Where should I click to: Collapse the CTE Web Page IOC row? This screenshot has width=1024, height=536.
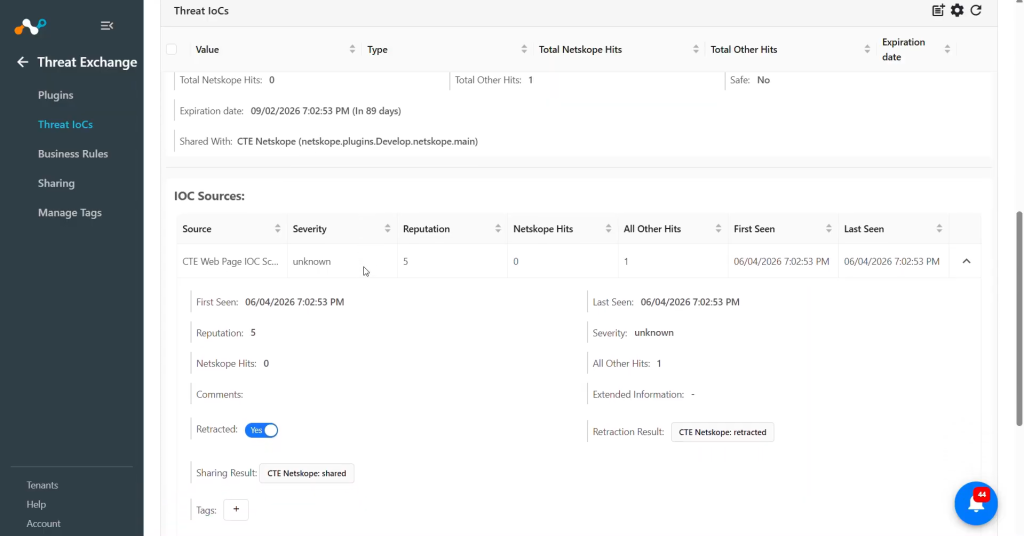point(967,261)
